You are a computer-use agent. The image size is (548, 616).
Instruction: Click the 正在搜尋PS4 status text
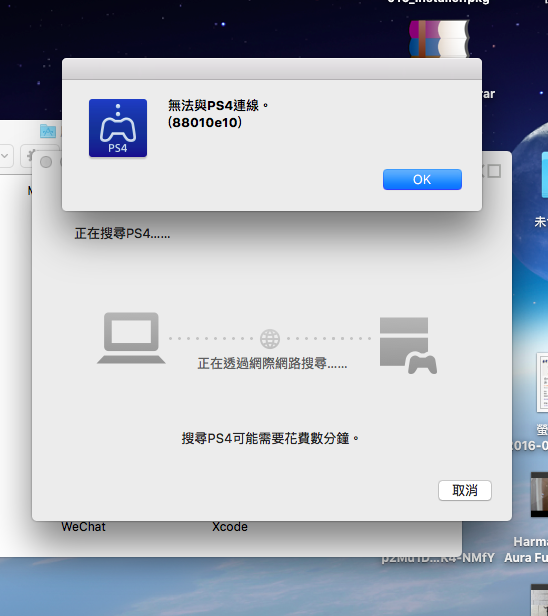tap(122, 234)
